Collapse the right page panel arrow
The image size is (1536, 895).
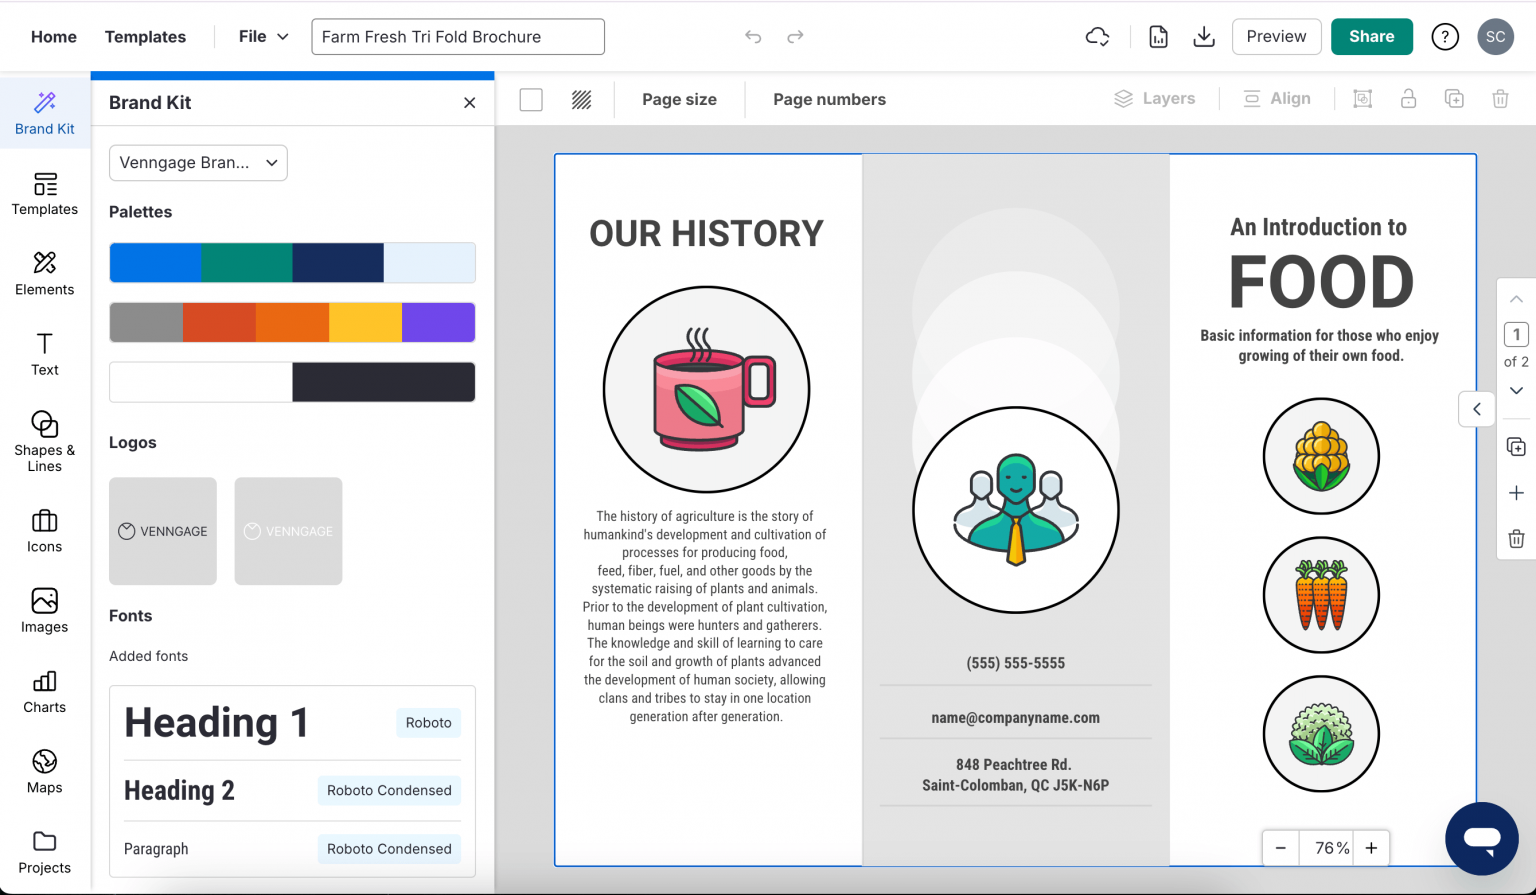[x=1476, y=409]
